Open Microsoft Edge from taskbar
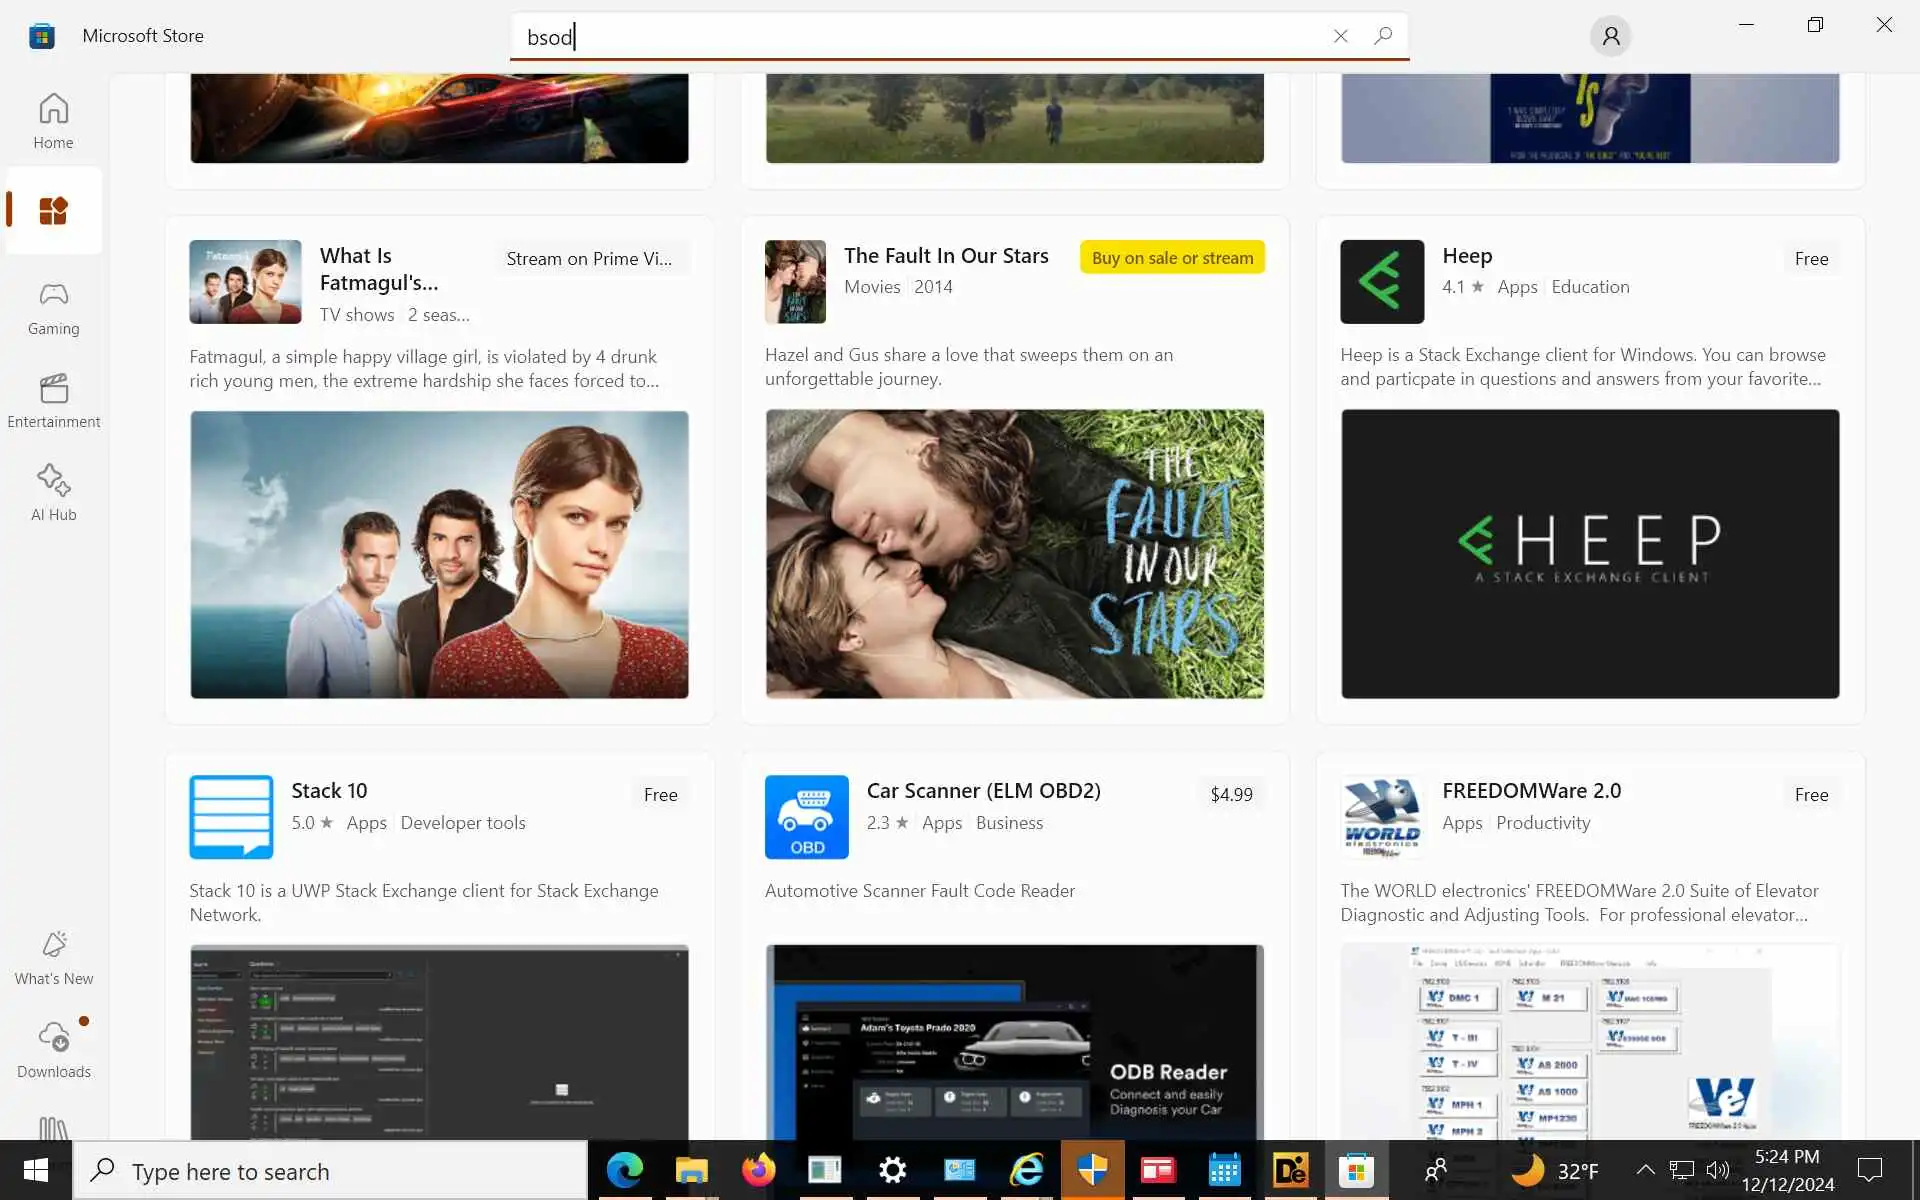The height and width of the screenshot is (1200, 1920). coord(625,1170)
